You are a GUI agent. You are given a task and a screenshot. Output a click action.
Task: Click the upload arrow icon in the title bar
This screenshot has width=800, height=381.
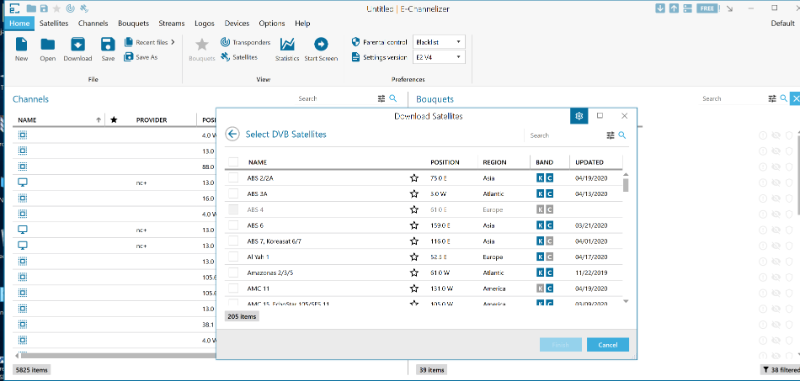[x=674, y=8]
